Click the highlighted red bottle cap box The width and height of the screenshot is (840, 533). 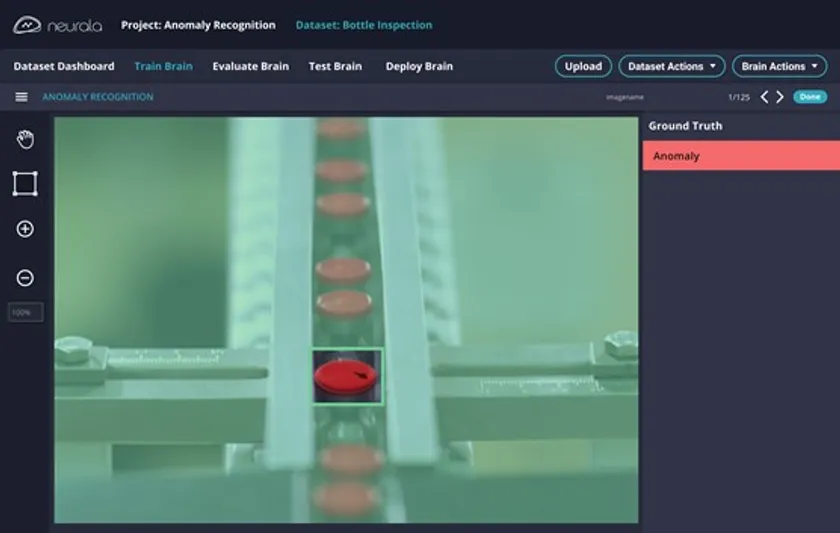[347, 377]
